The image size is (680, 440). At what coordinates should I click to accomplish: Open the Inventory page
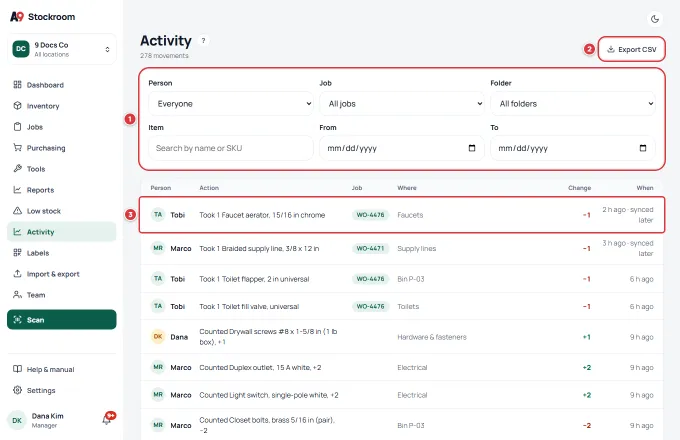pos(62,106)
